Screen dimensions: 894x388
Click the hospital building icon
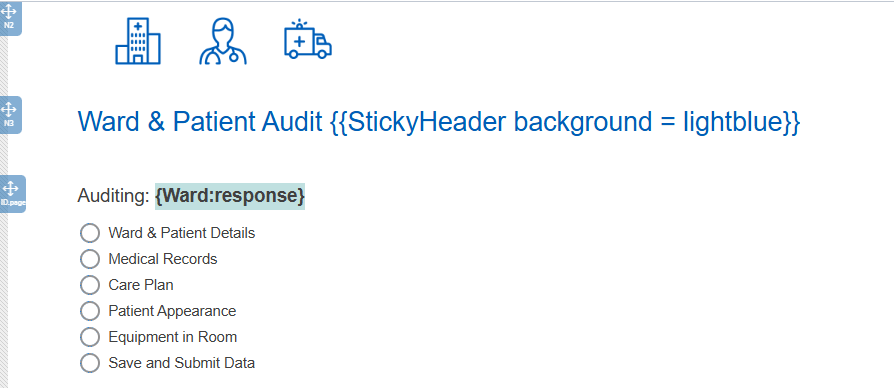(138, 40)
